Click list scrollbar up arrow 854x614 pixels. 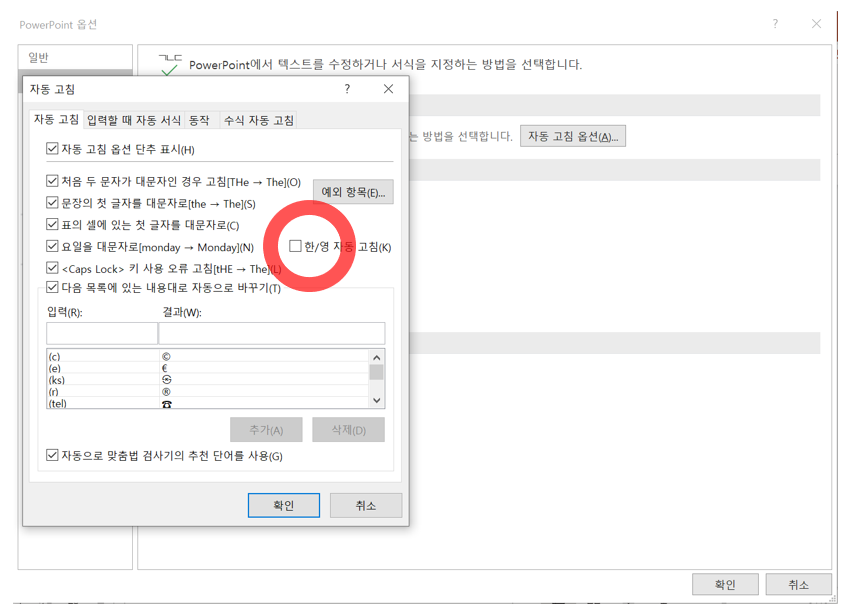[376, 357]
